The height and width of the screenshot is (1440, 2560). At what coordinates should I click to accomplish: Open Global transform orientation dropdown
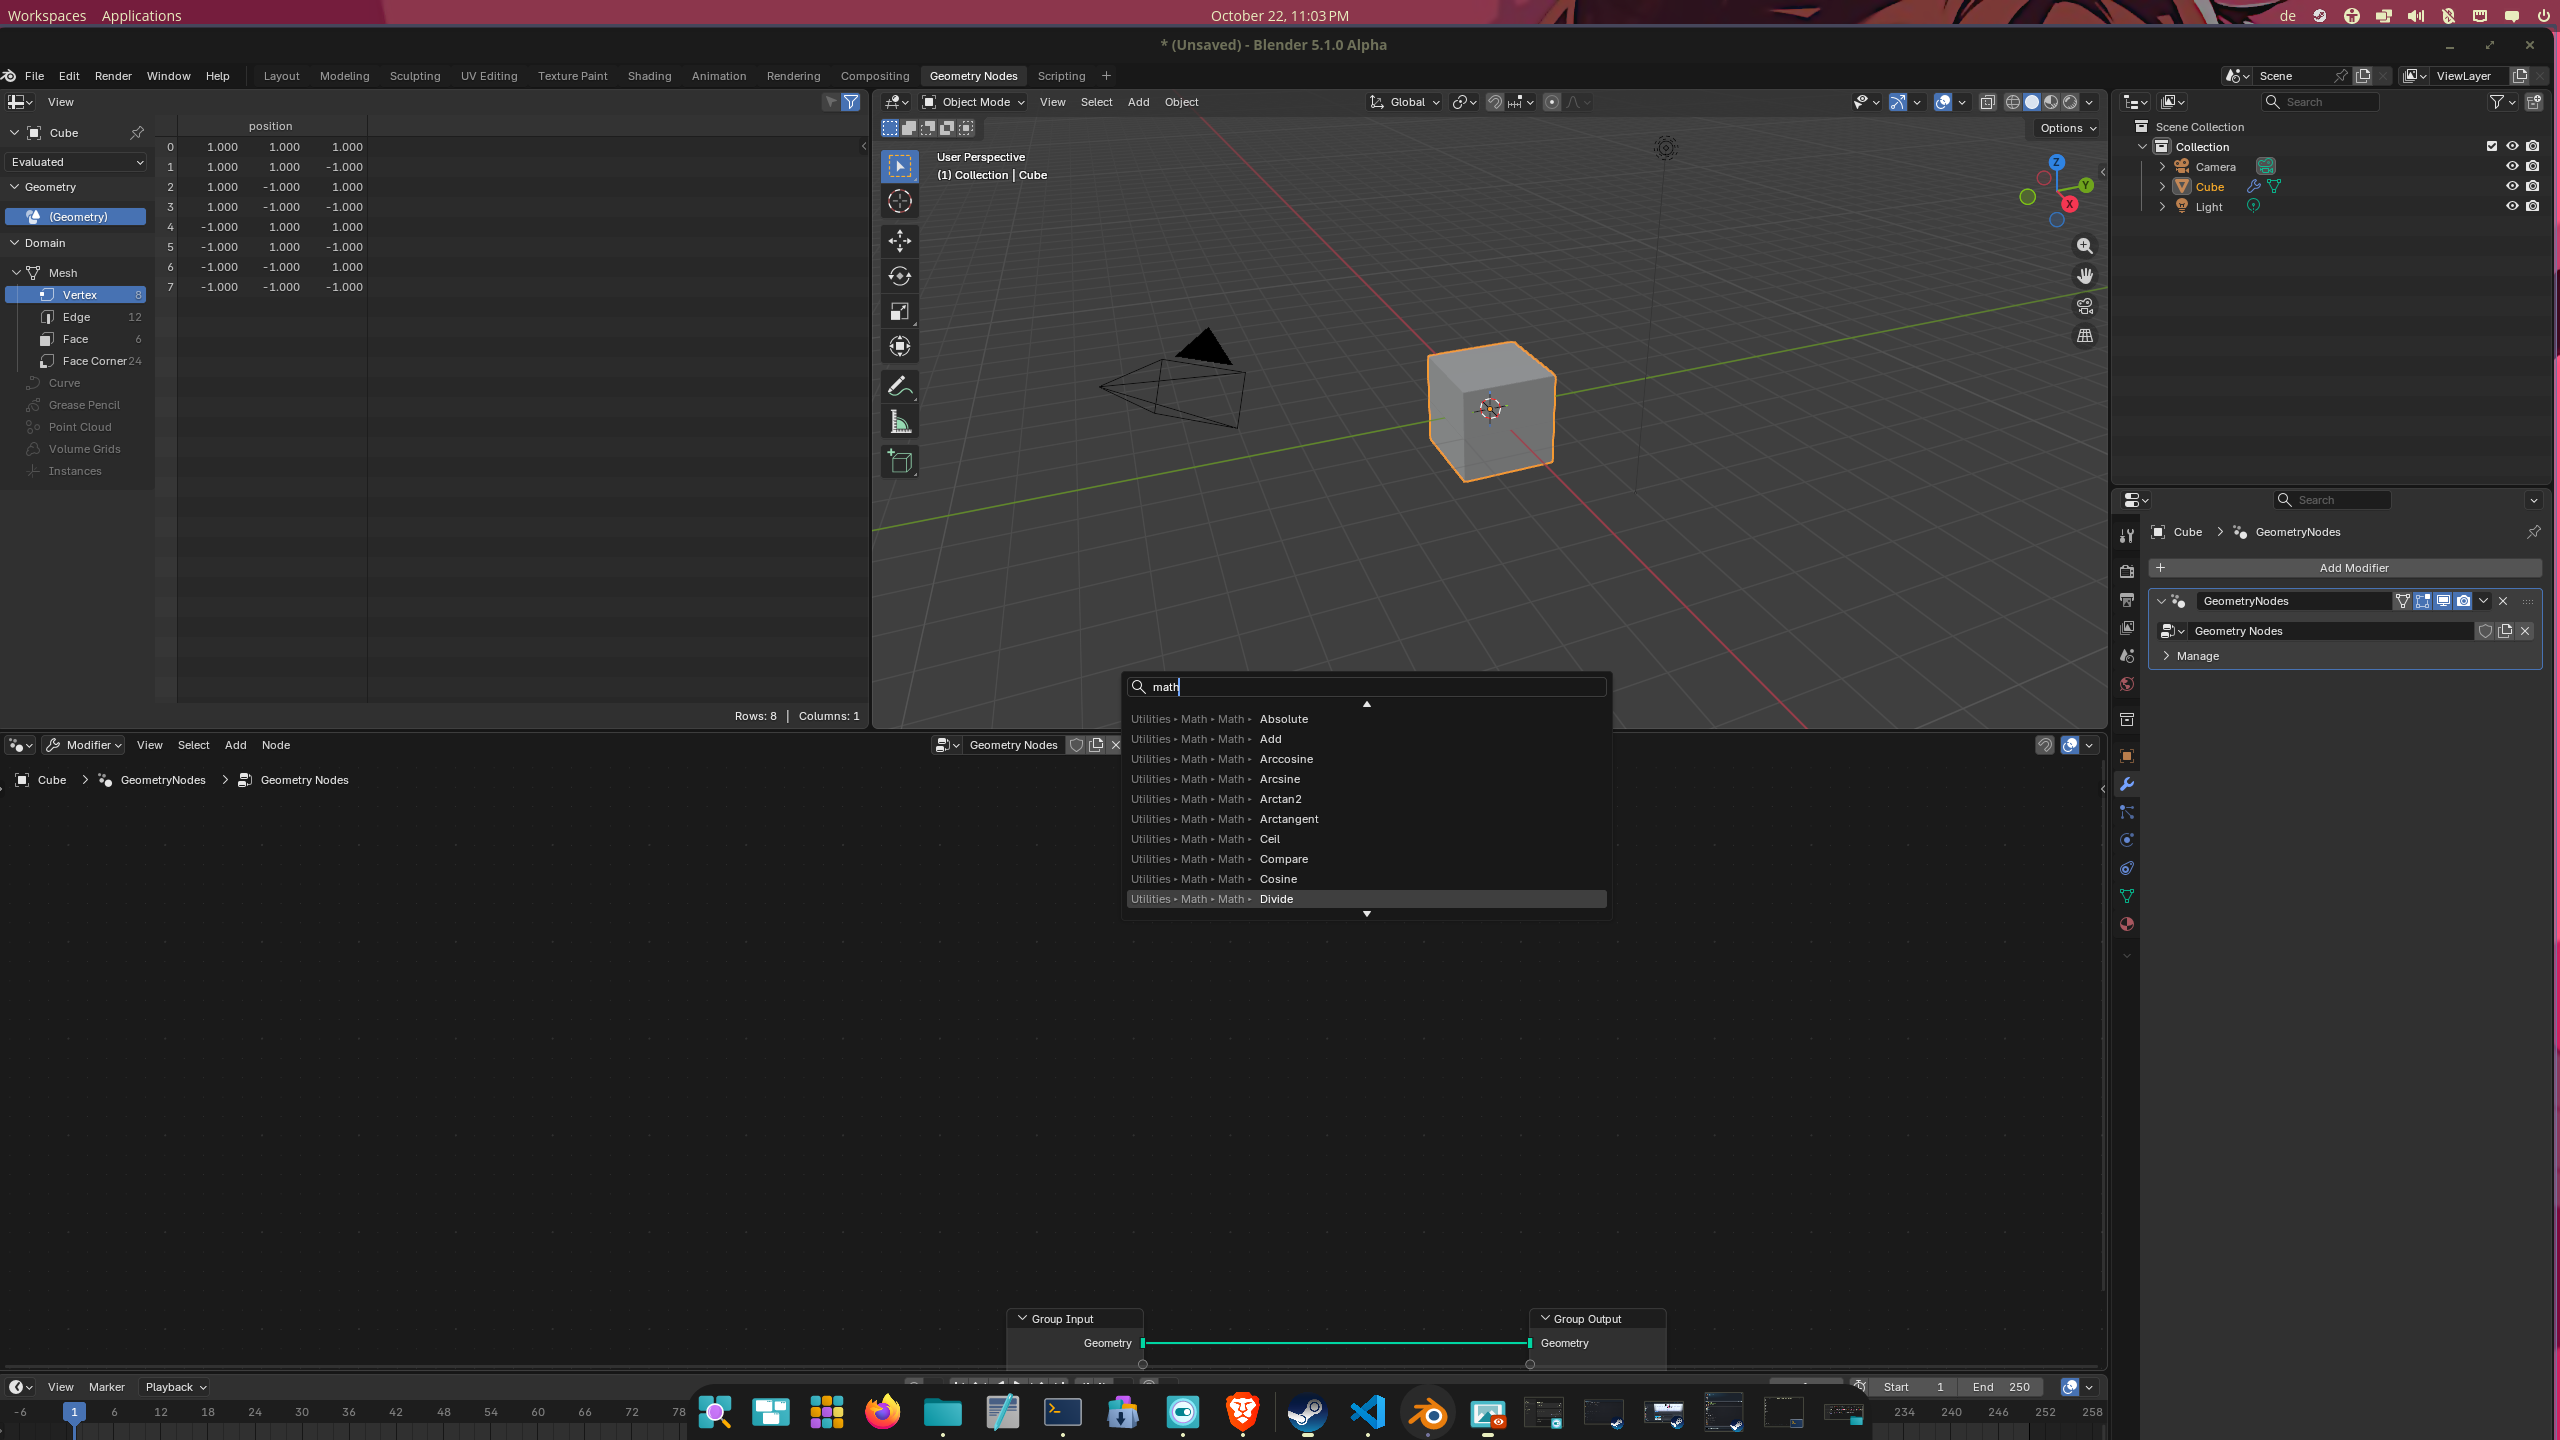pyautogui.click(x=1405, y=102)
